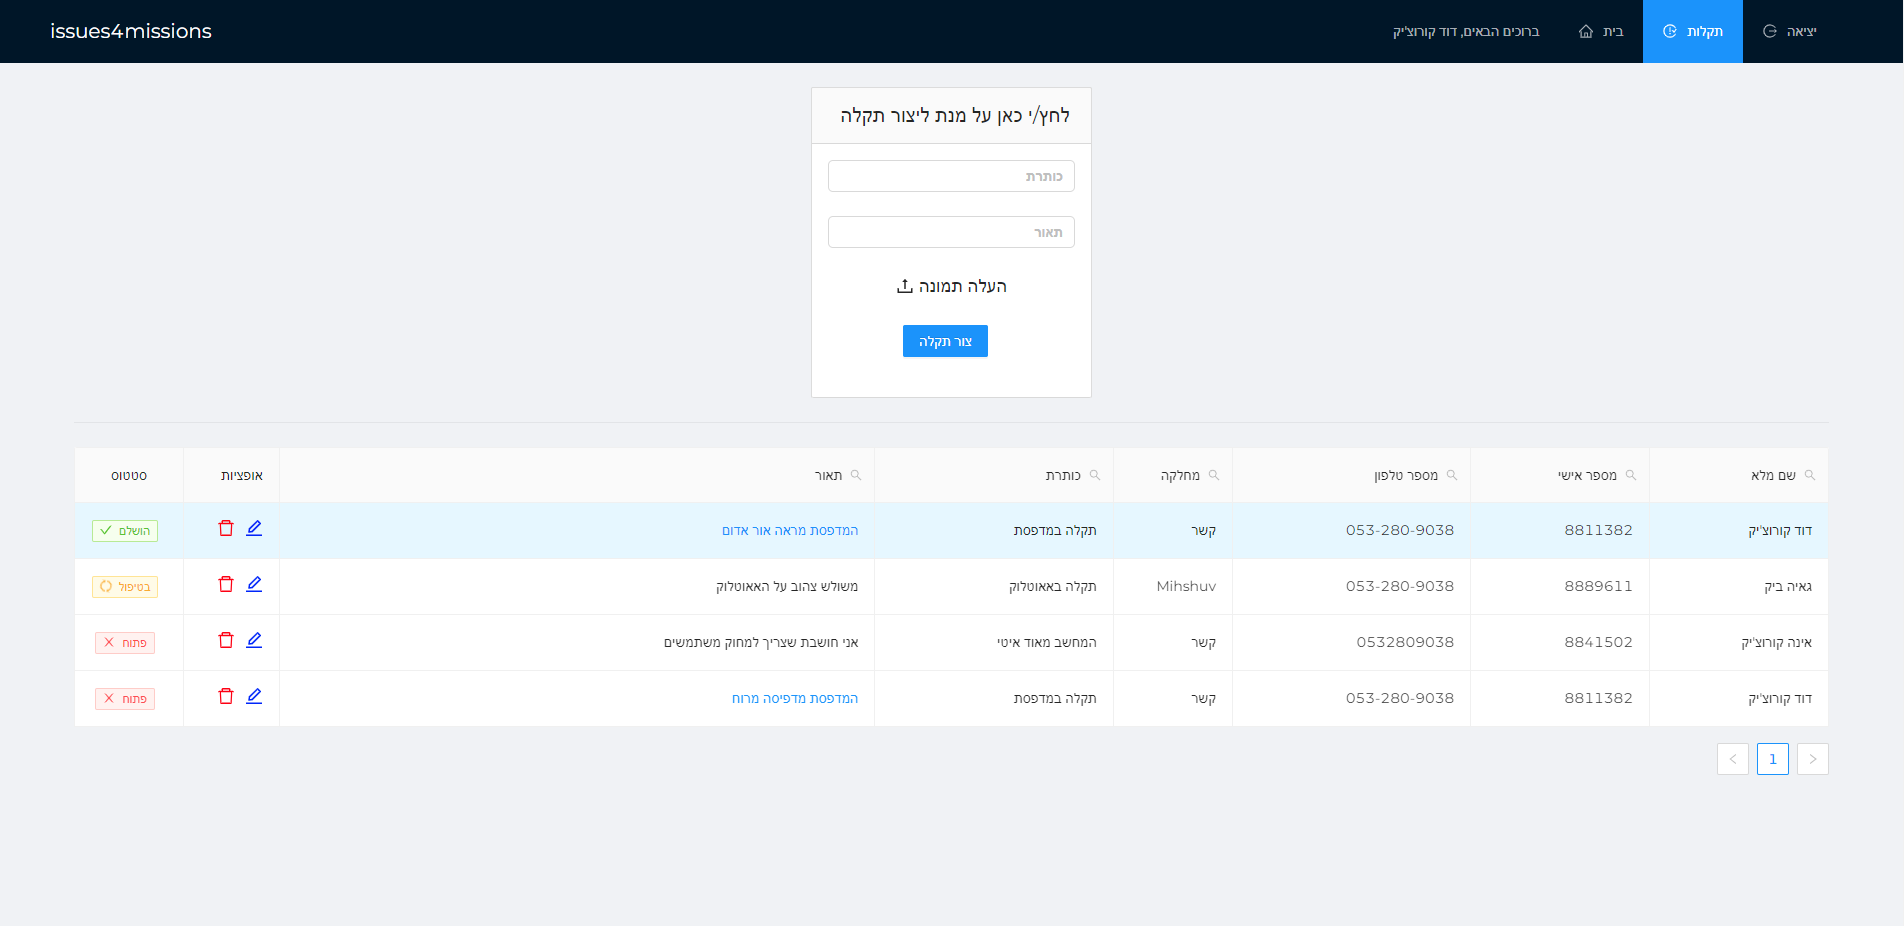This screenshot has width=1904, height=926.
Task: Go to the בית home page
Action: click(x=1601, y=31)
